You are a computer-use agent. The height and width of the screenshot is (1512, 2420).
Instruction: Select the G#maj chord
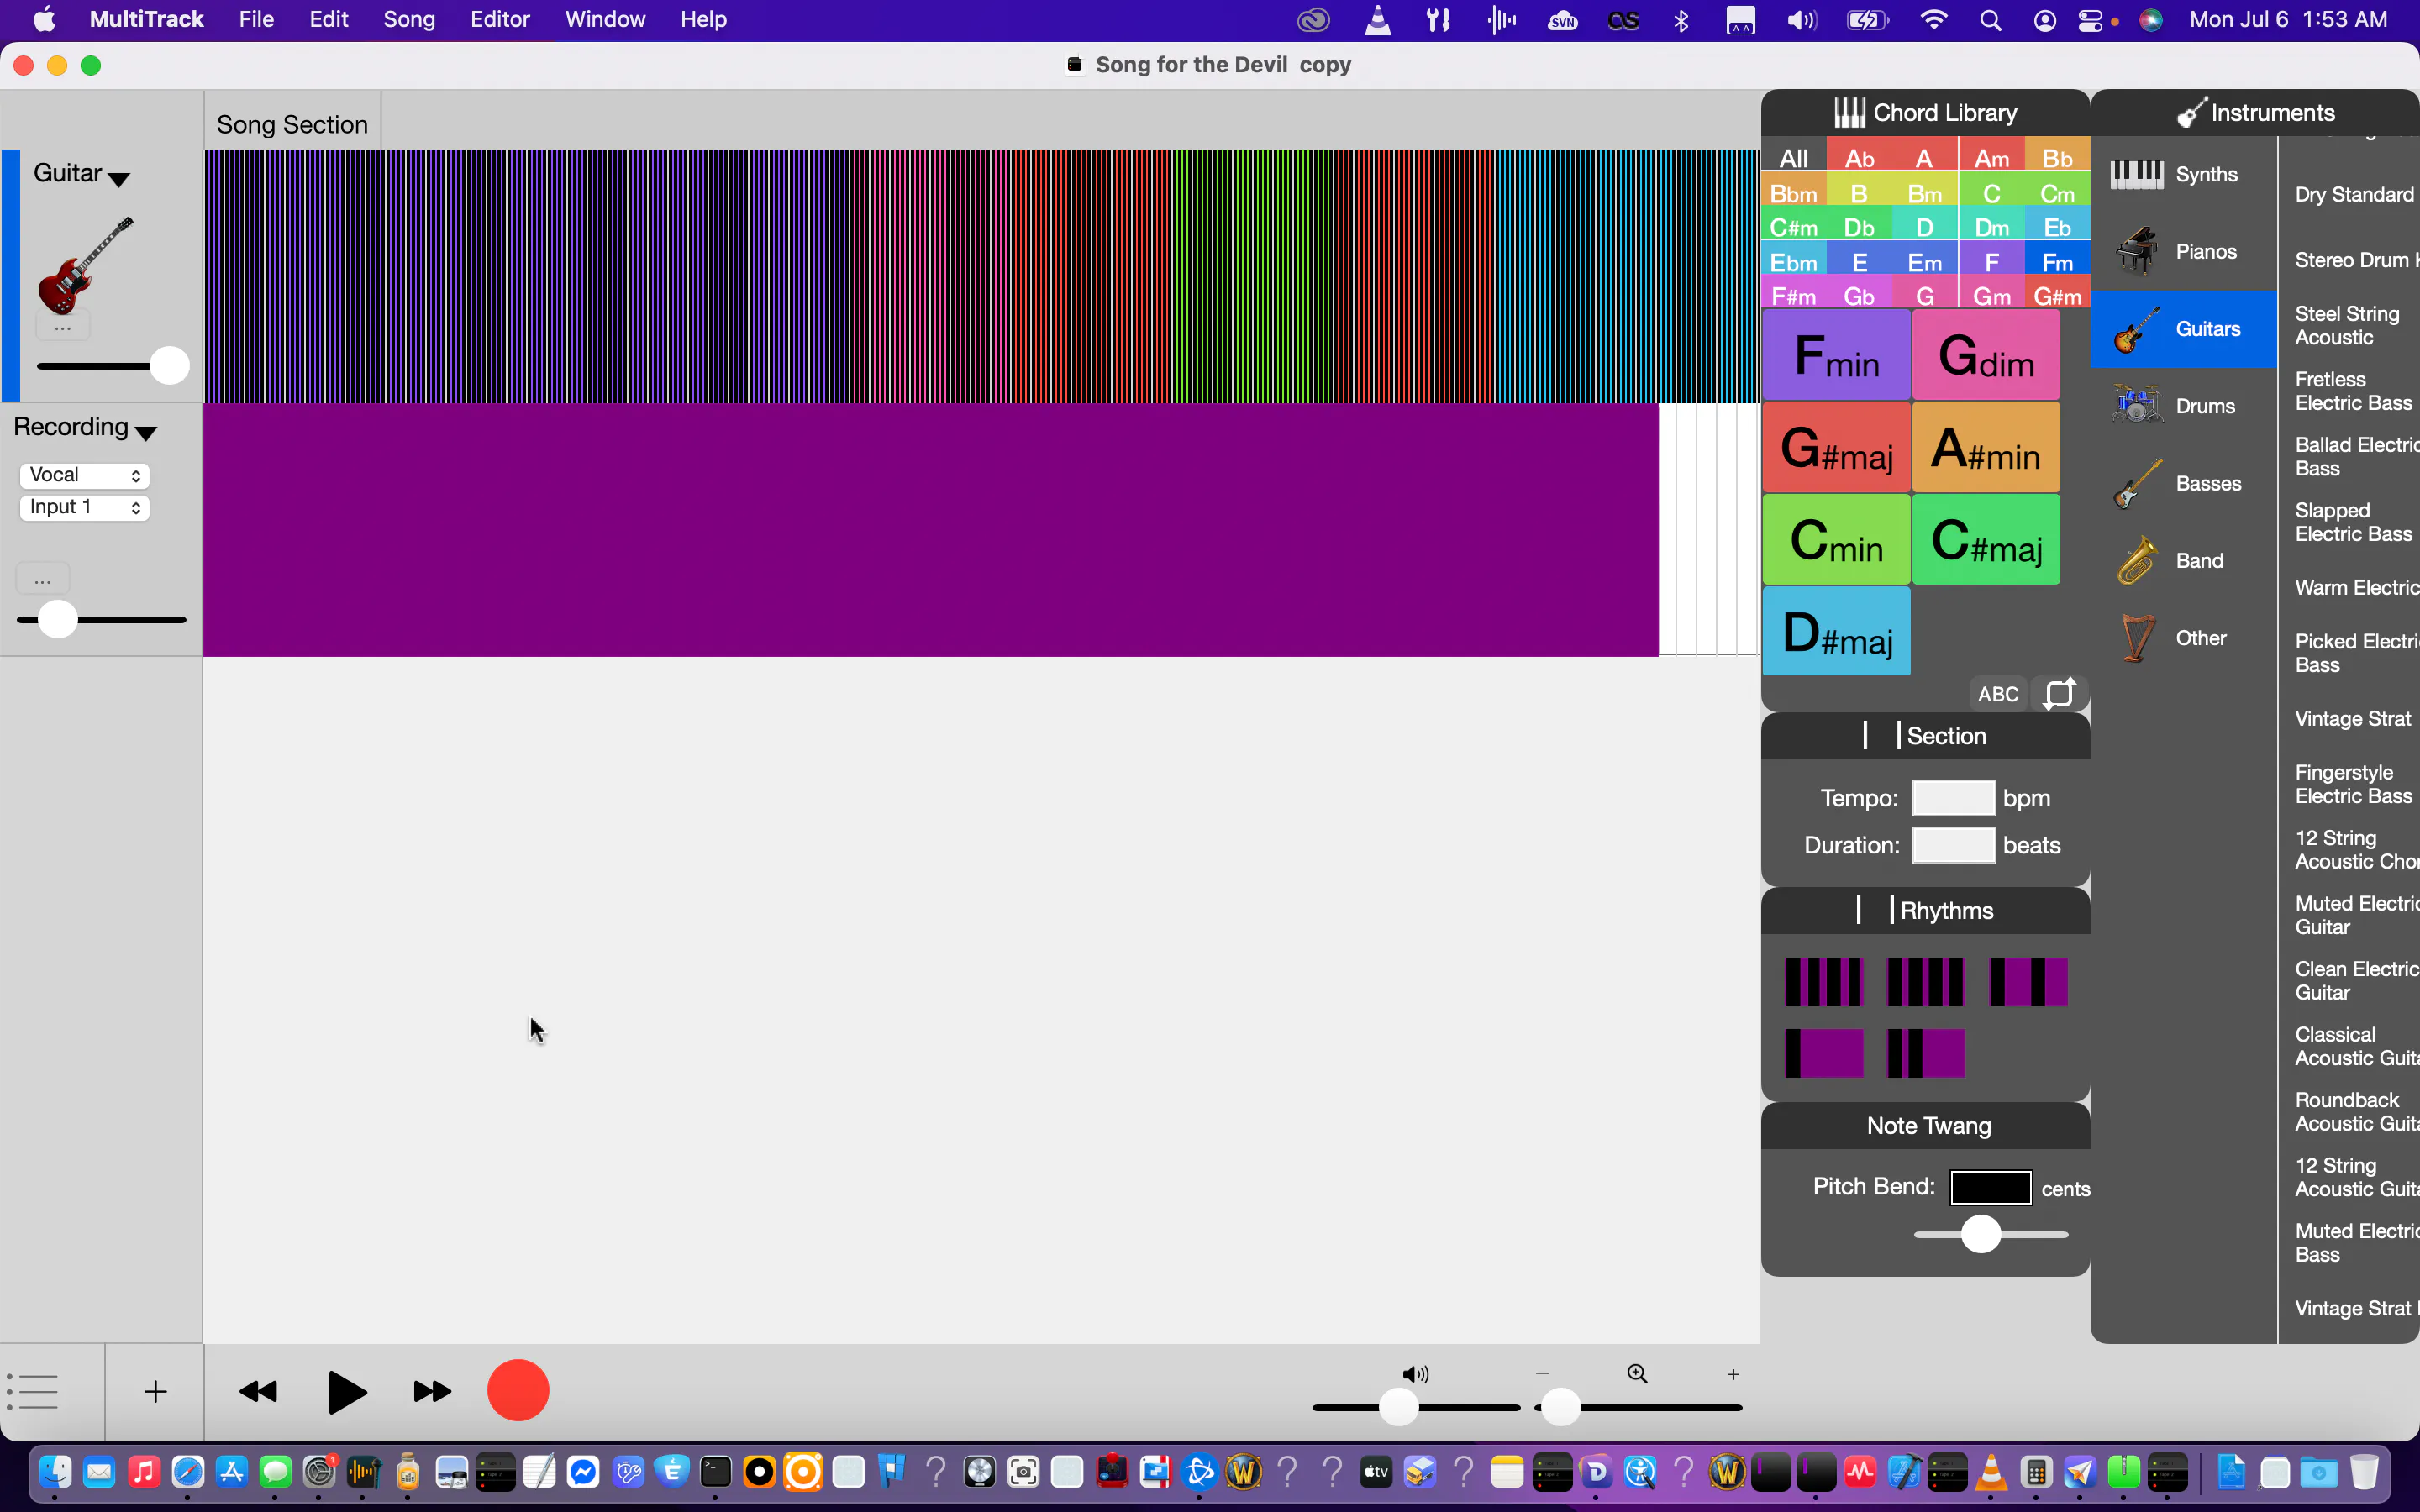pyautogui.click(x=1837, y=447)
